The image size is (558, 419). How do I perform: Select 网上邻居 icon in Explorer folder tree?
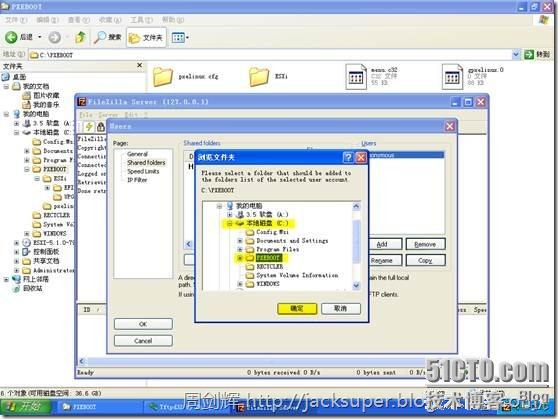pyautogui.click(x=16, y=279)
